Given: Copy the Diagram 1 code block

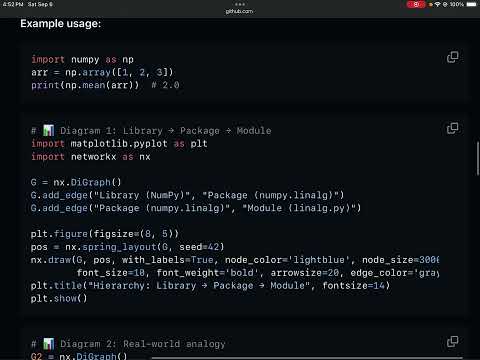Looking at the screenshot, I should [452, 128].
